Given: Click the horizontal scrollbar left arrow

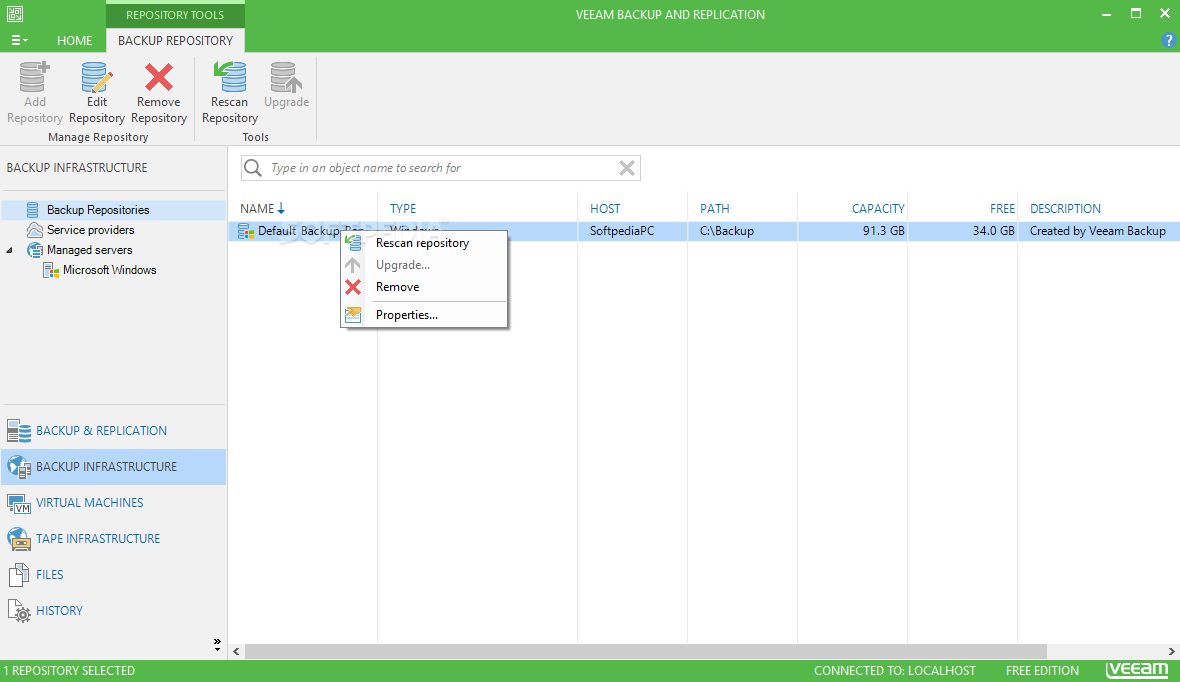Looking at the screenshot, I should 236,652.
